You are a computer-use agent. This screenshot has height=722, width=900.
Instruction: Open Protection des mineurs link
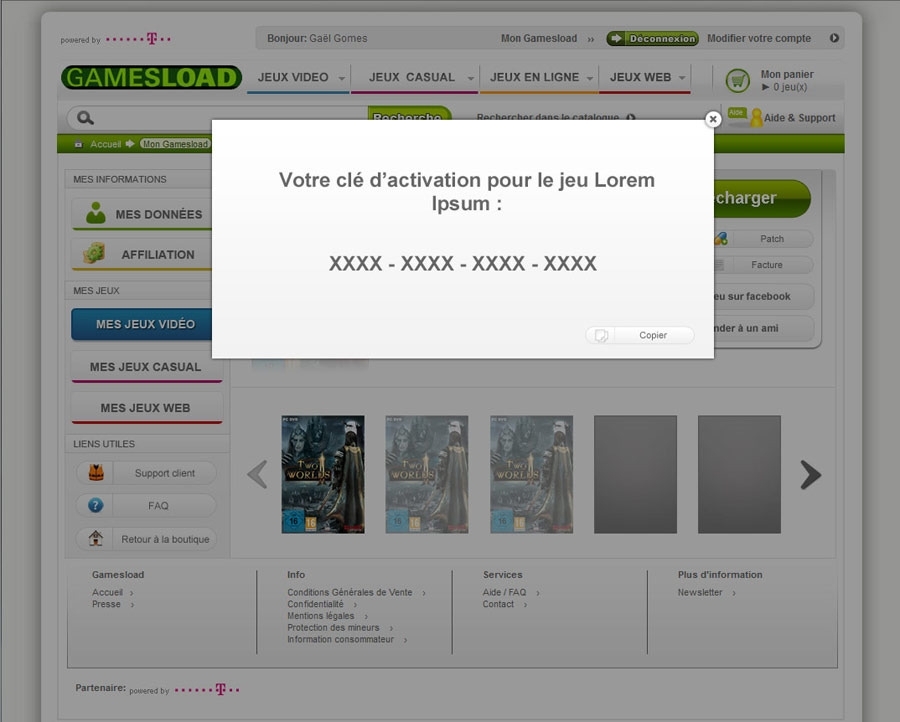(333, 628)
